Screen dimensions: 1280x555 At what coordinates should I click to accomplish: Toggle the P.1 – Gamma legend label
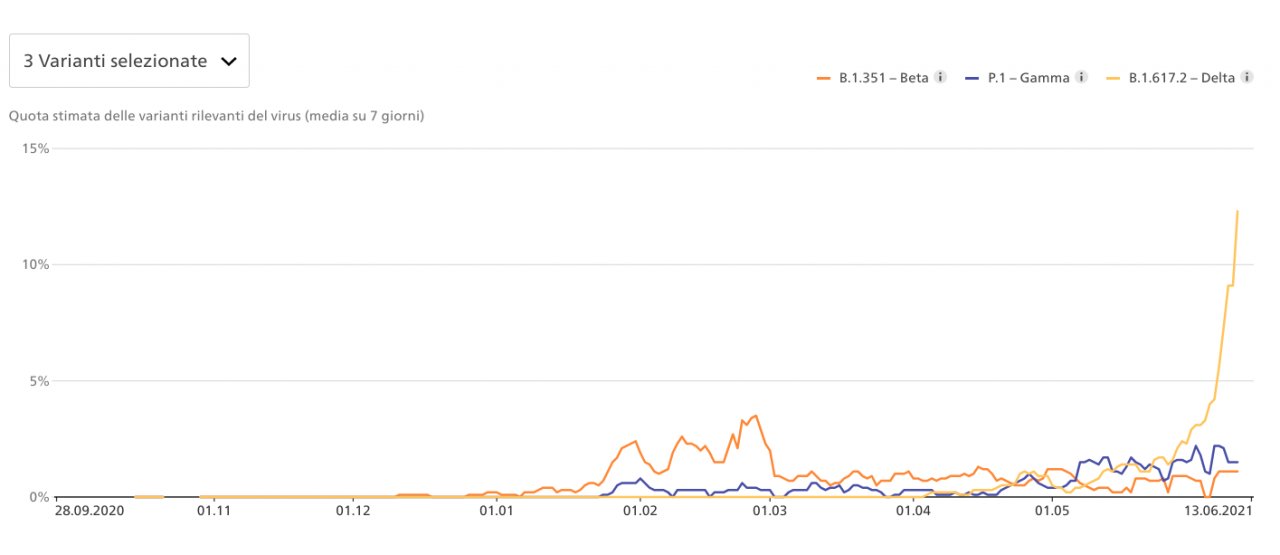pyautogui.click(x=1028, y=78)
